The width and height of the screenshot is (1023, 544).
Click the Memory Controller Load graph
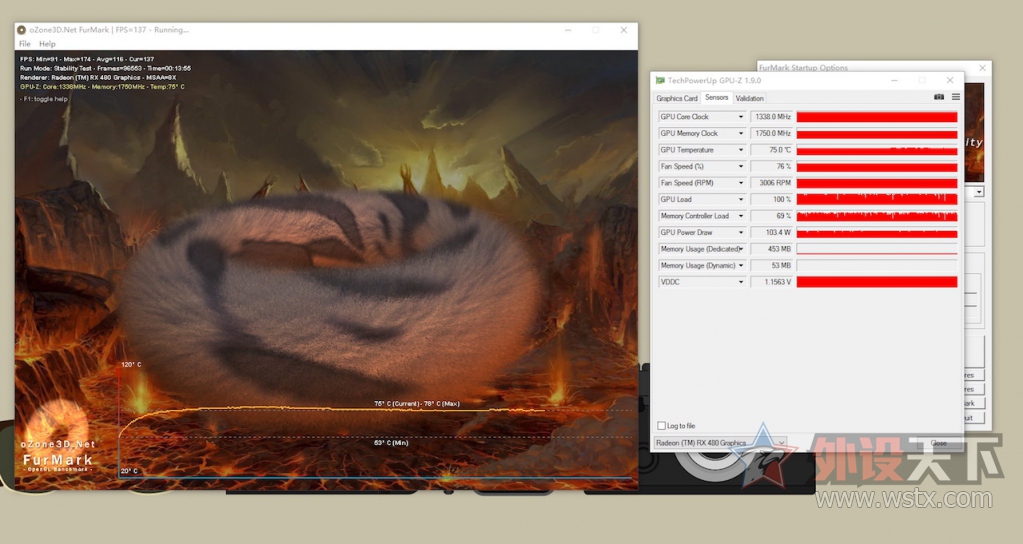[x=877, y=216]
